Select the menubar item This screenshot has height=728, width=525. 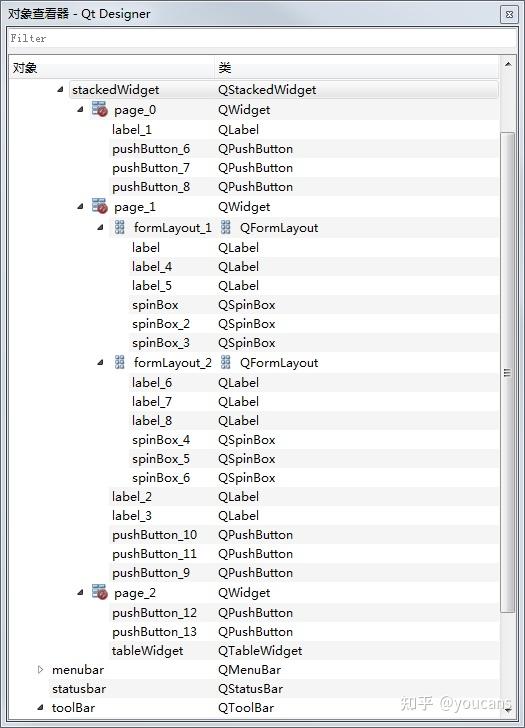tap(78, 670)
